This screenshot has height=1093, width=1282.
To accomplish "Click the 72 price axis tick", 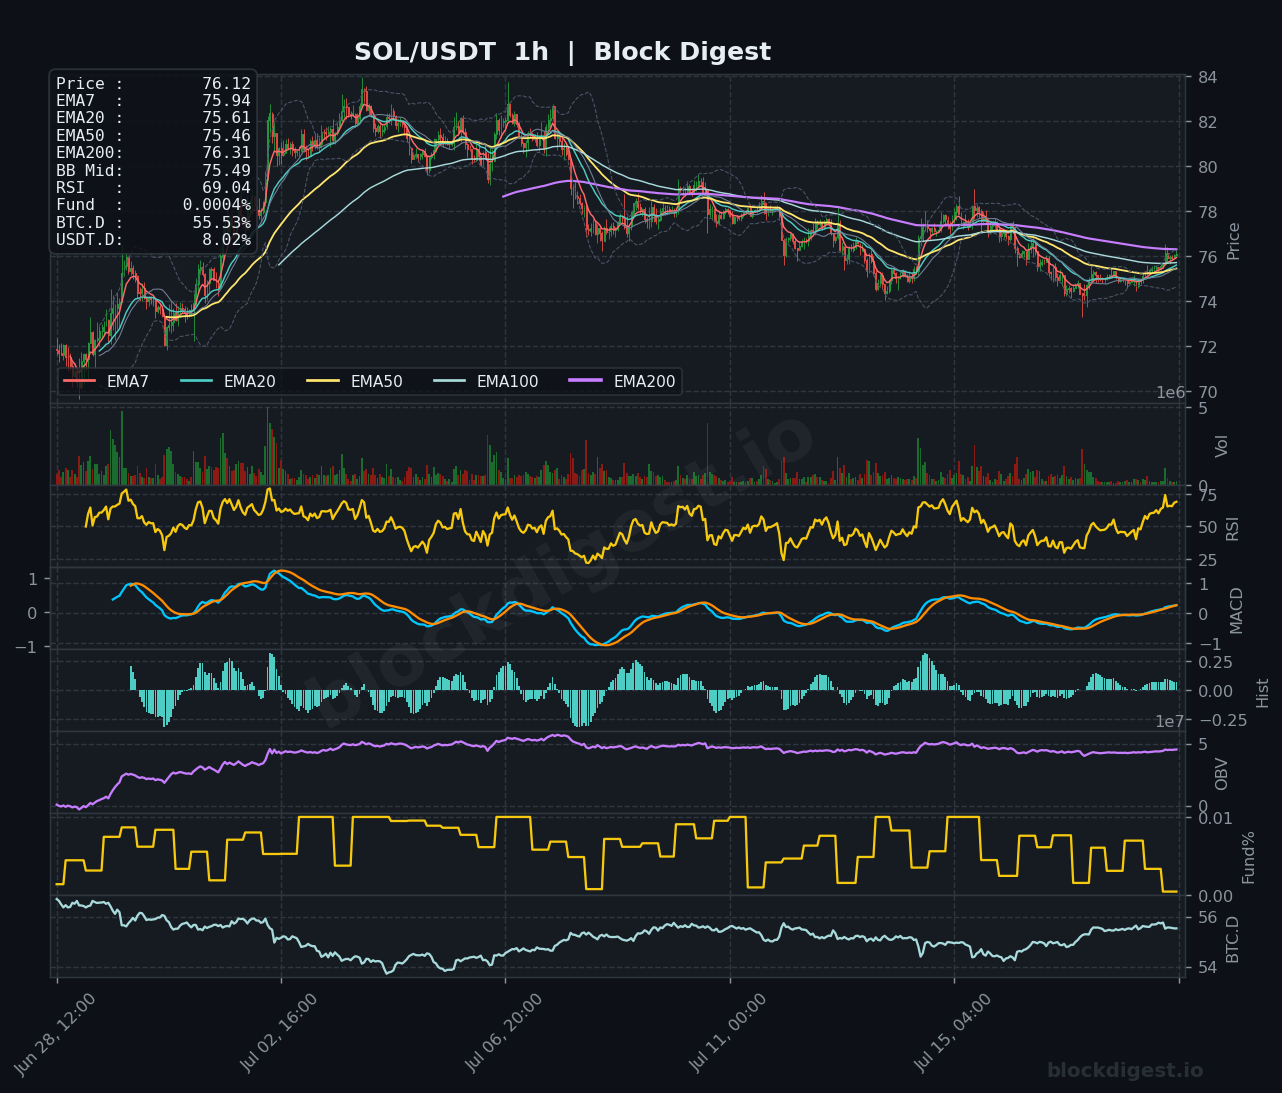I will [1207, 347].
